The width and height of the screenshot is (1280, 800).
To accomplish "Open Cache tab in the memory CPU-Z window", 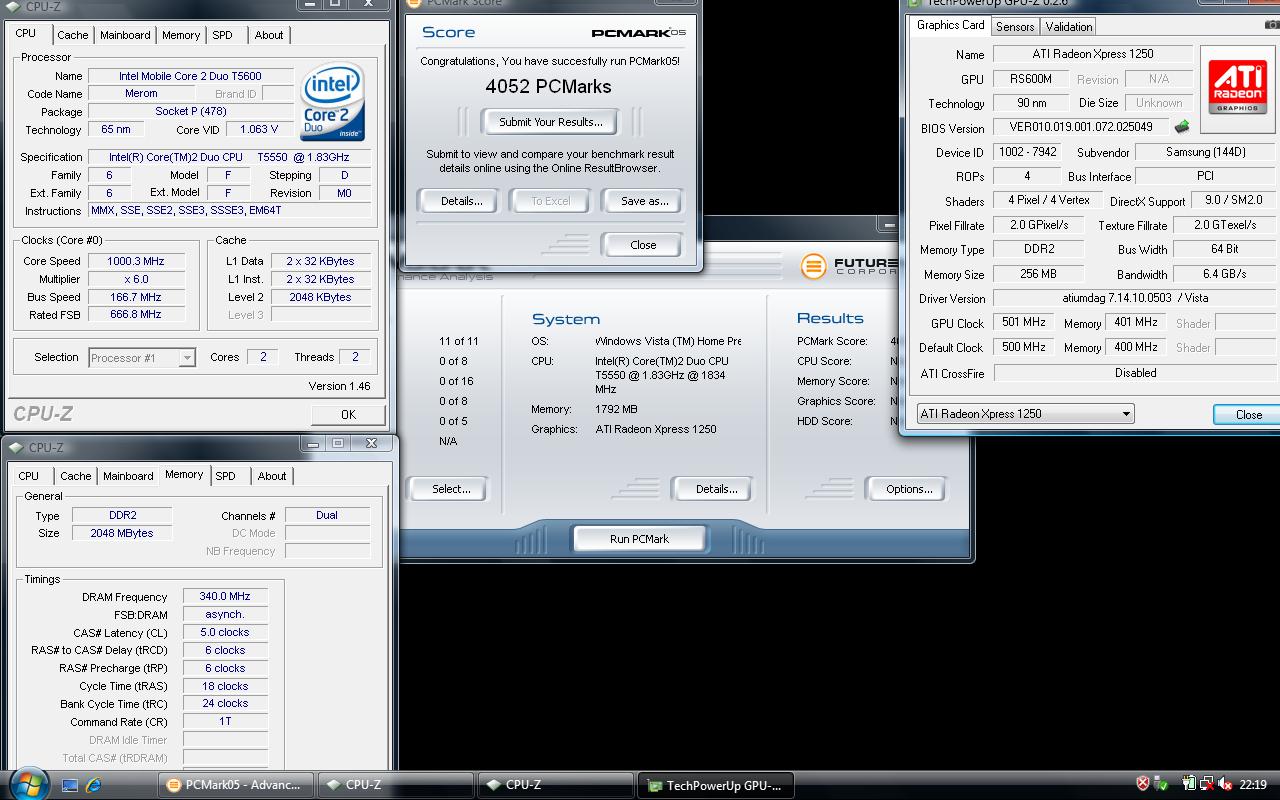I will [75, 476].
